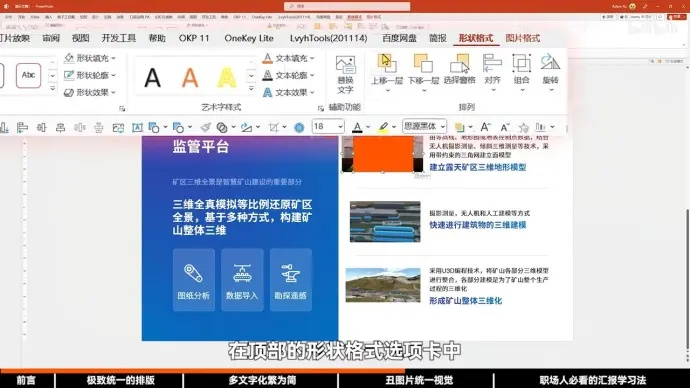690x388 pixels.
Task: Click the 替换文字 alt text icon
Action: [345, 65]
